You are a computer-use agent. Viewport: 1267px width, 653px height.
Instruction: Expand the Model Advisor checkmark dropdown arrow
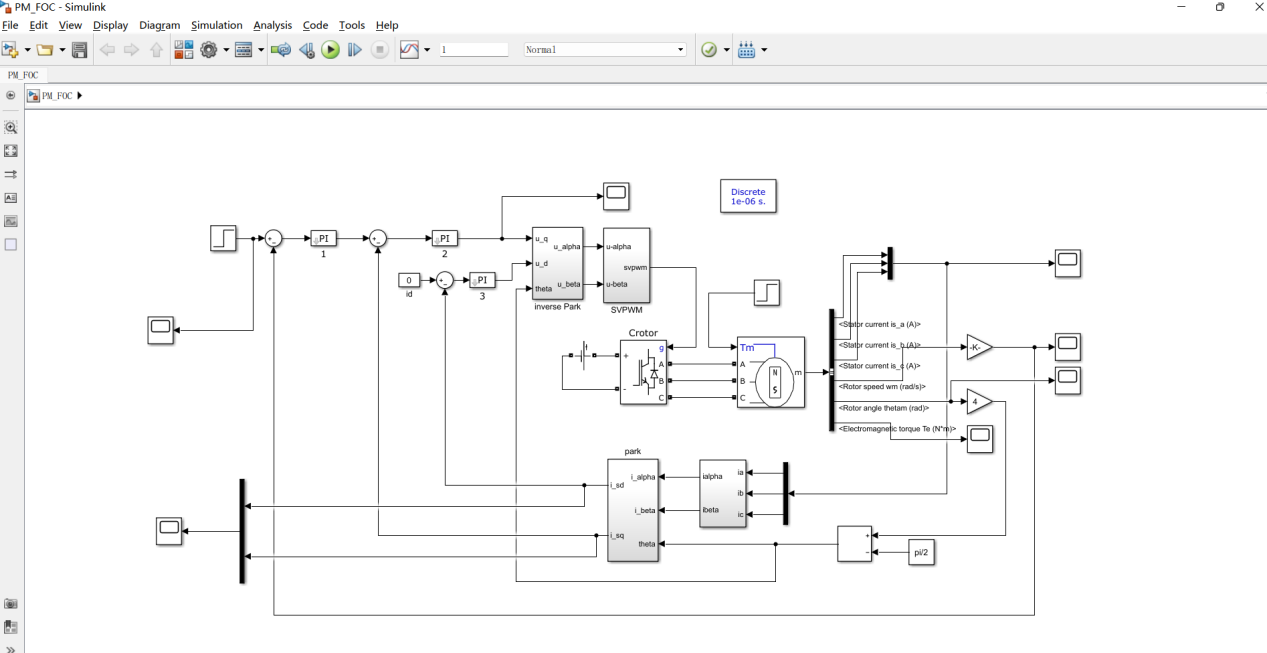[x=724, y=50]
